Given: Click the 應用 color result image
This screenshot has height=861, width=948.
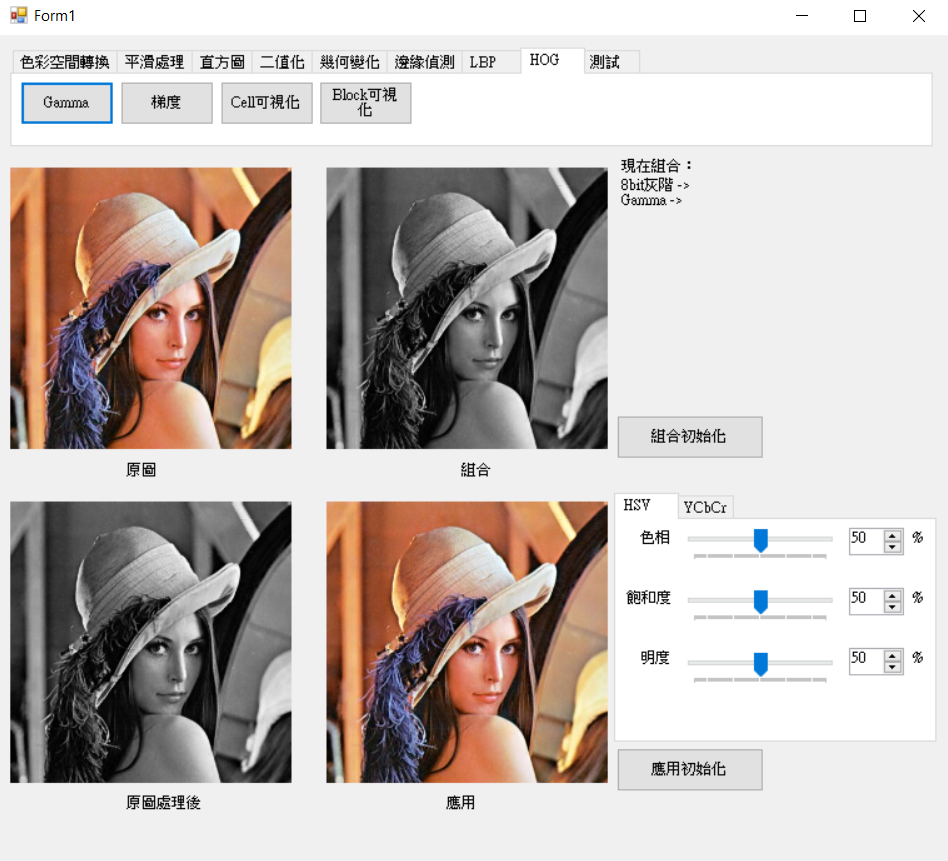Looking at the screenshot, I should [467, 642].
